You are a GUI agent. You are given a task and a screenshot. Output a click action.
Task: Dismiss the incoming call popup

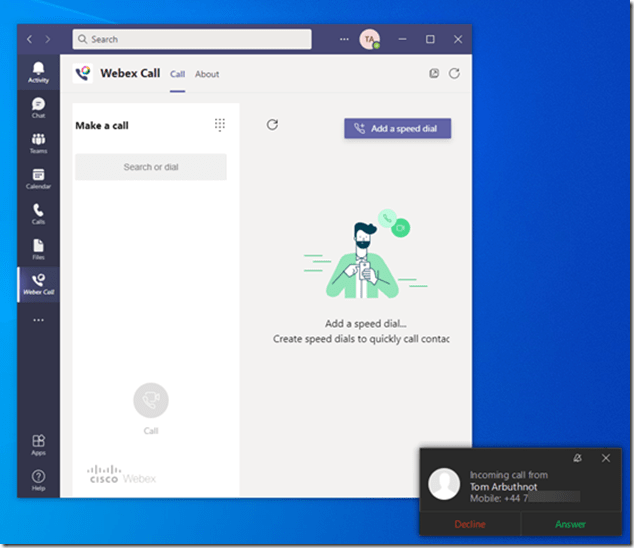pos(606,458)
